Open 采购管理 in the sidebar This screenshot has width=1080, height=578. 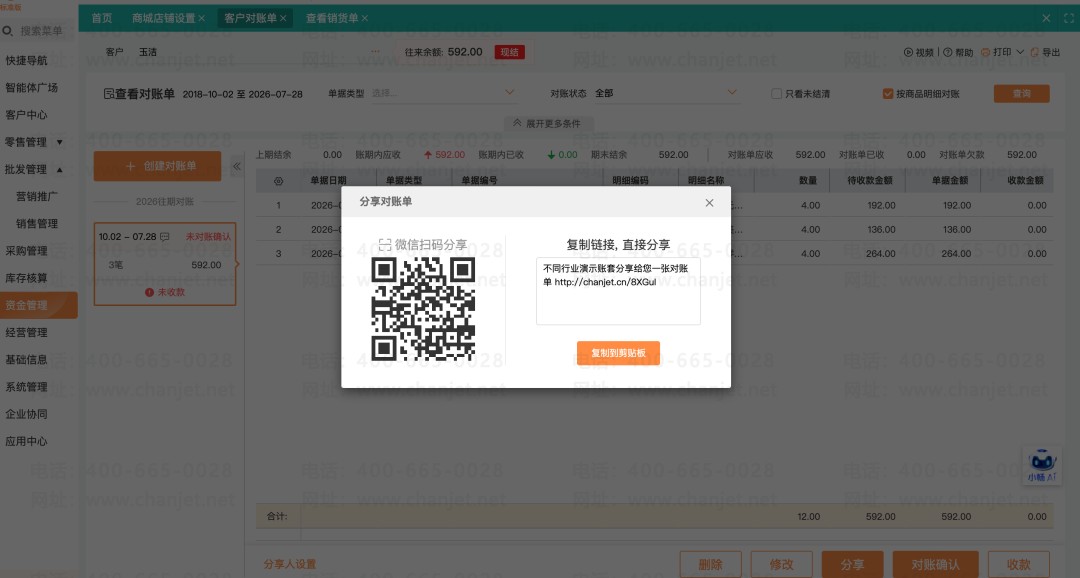(26, 251)
